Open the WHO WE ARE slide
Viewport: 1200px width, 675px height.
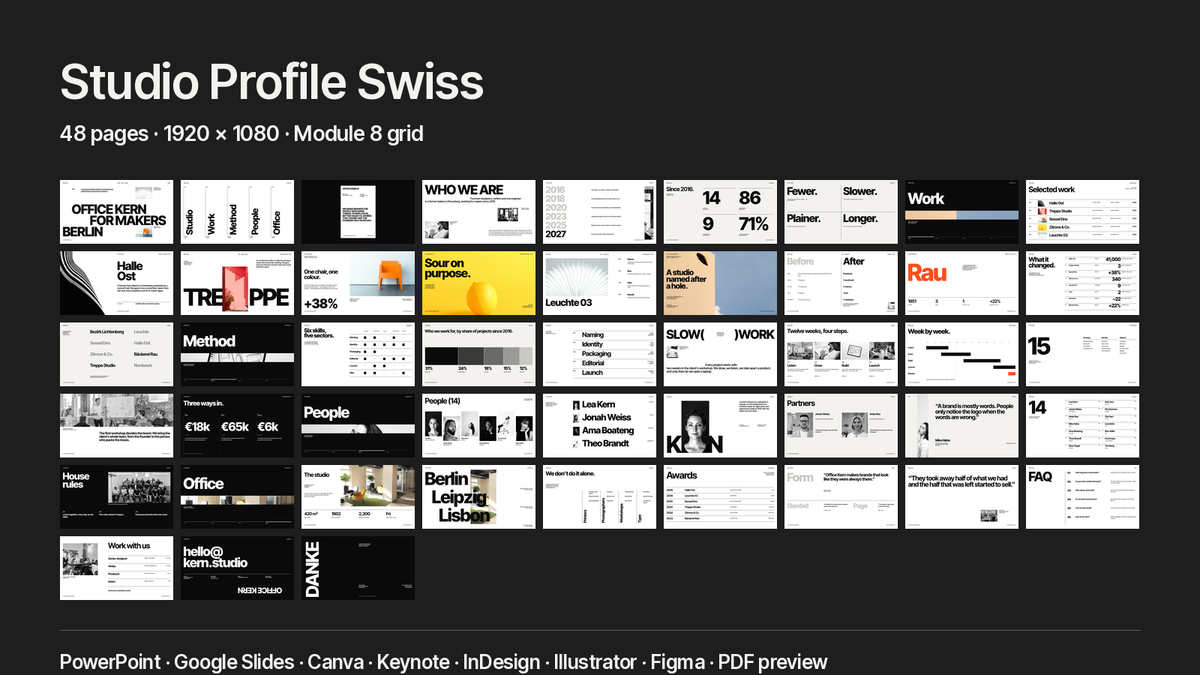point(479,212)
